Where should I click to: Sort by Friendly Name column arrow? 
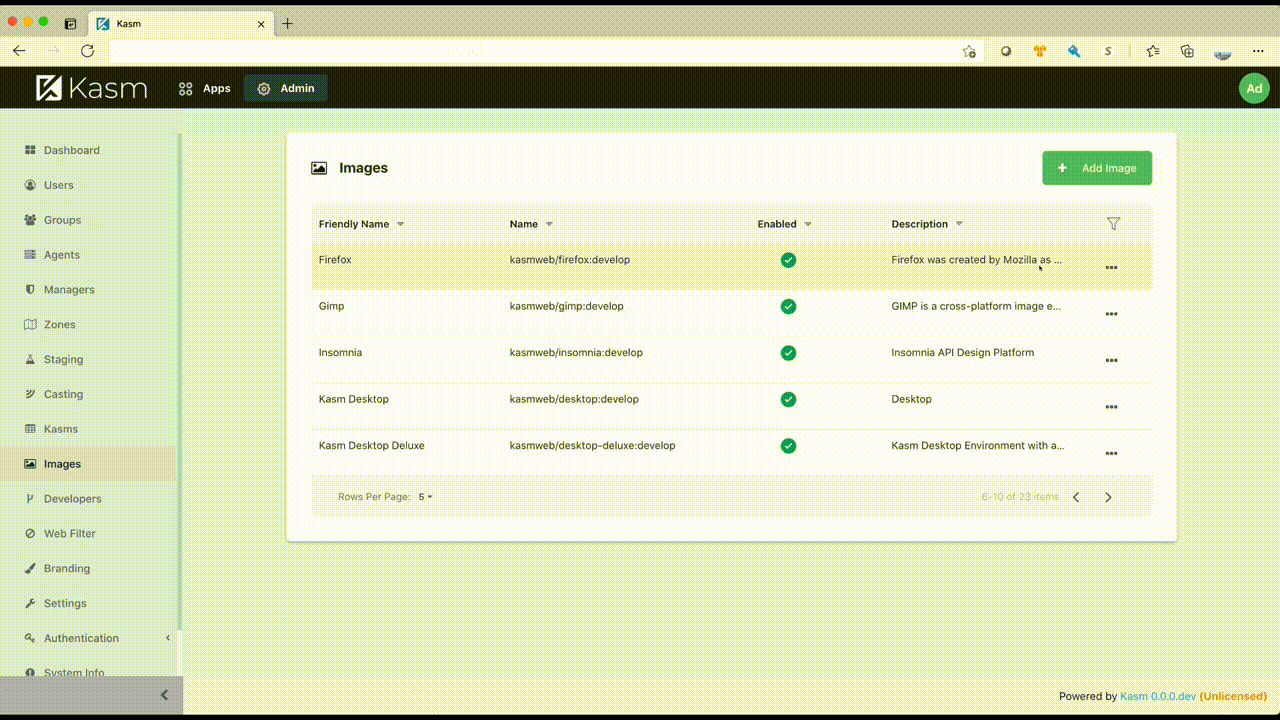tap(401, 224)
